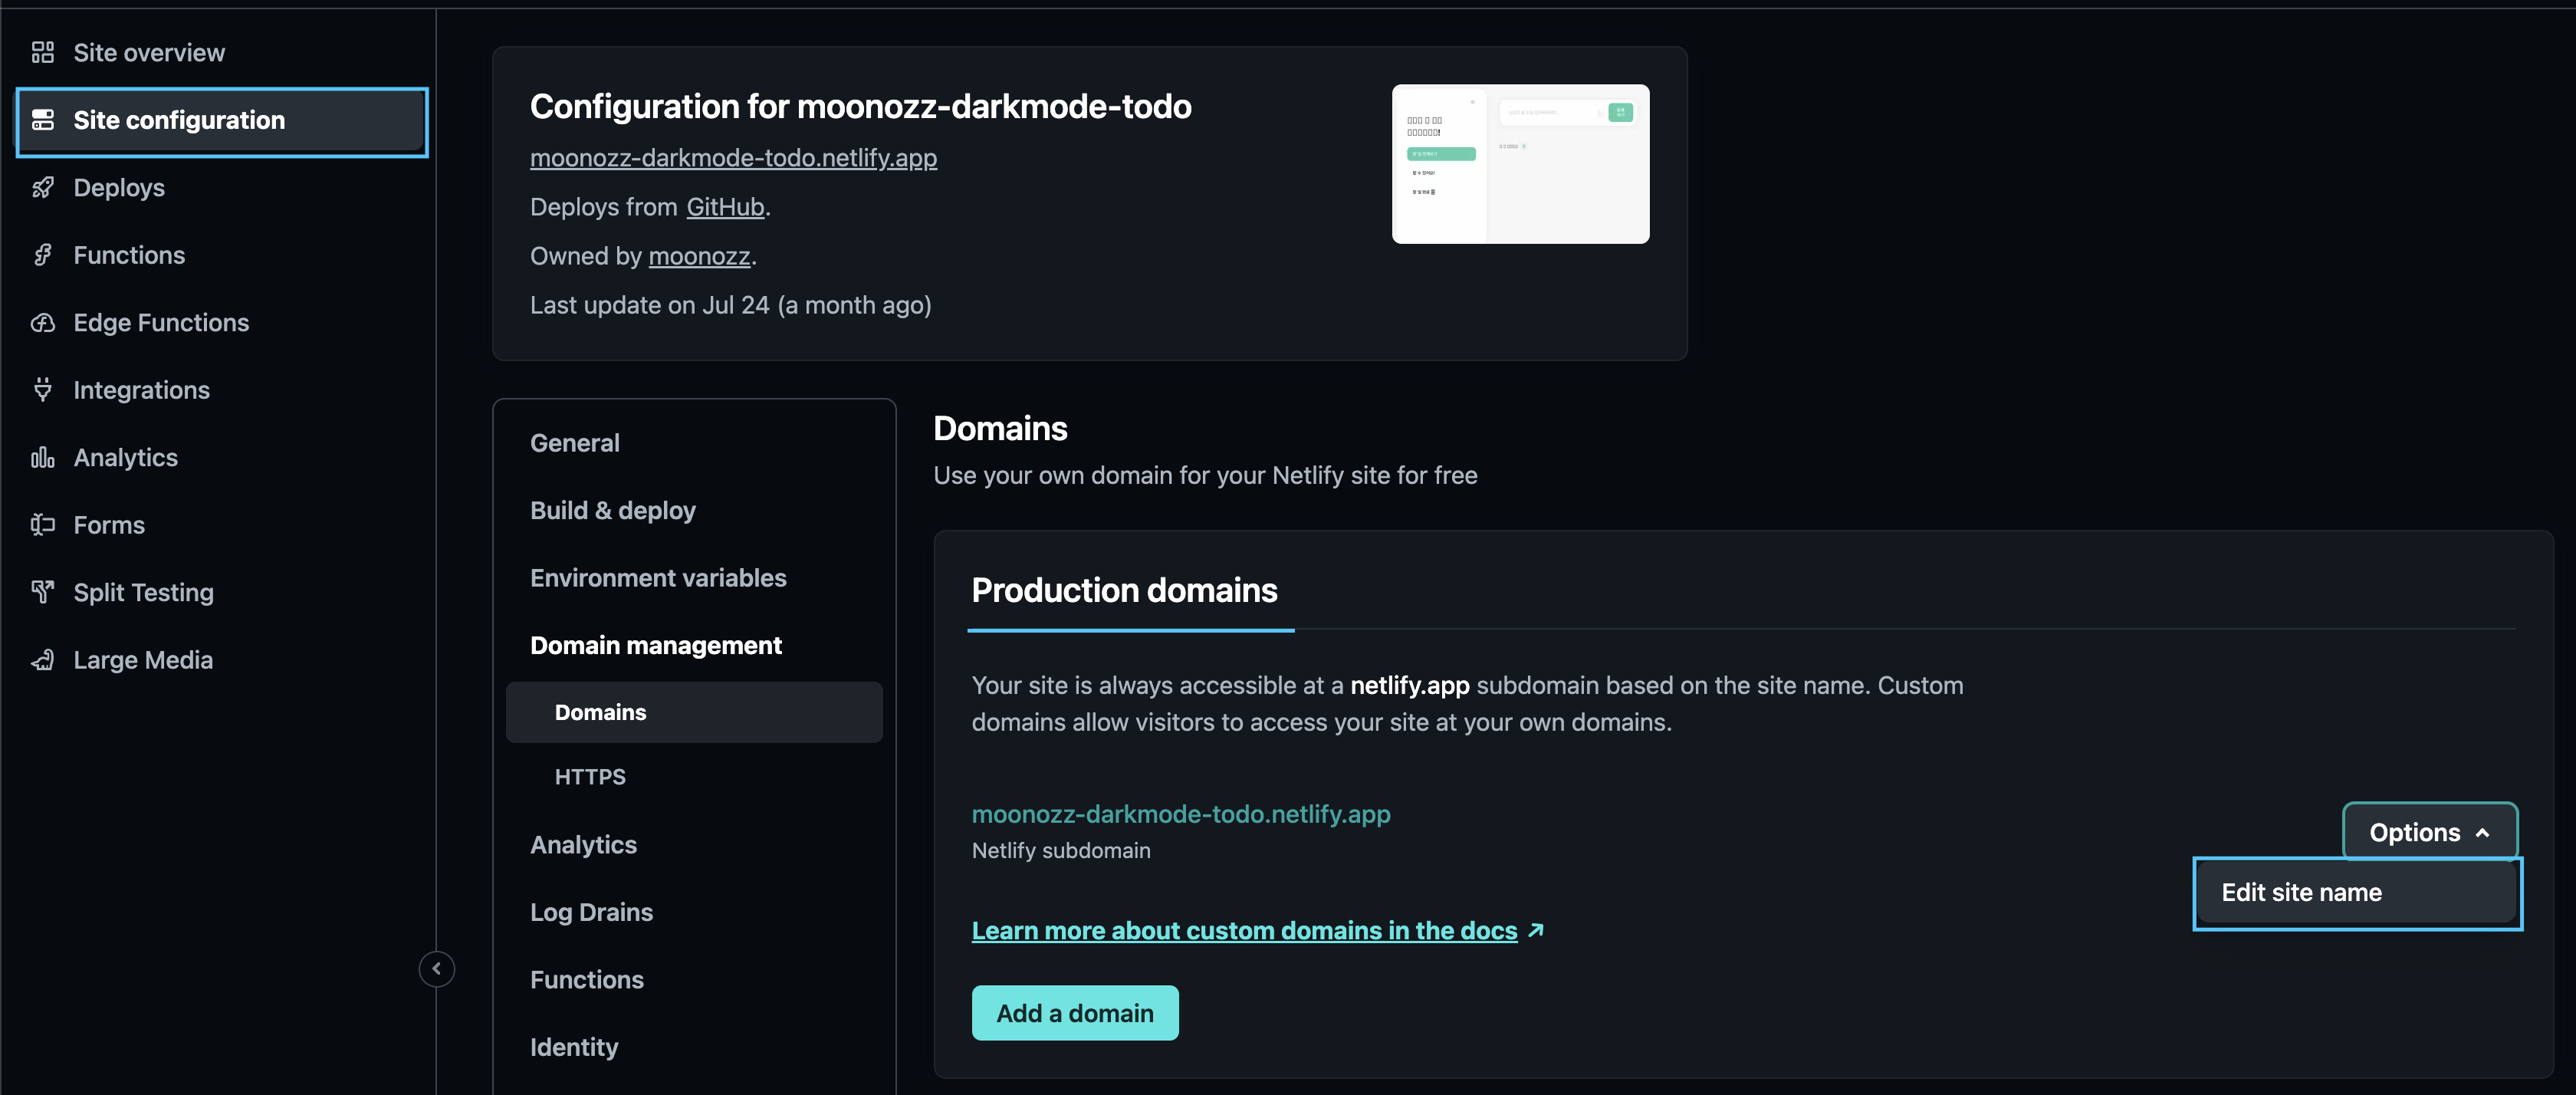Image resolution: width=2576 pixels, height=1095 pixels.
Task: Click the site preview thumbnail
Action: [1520, 164]
